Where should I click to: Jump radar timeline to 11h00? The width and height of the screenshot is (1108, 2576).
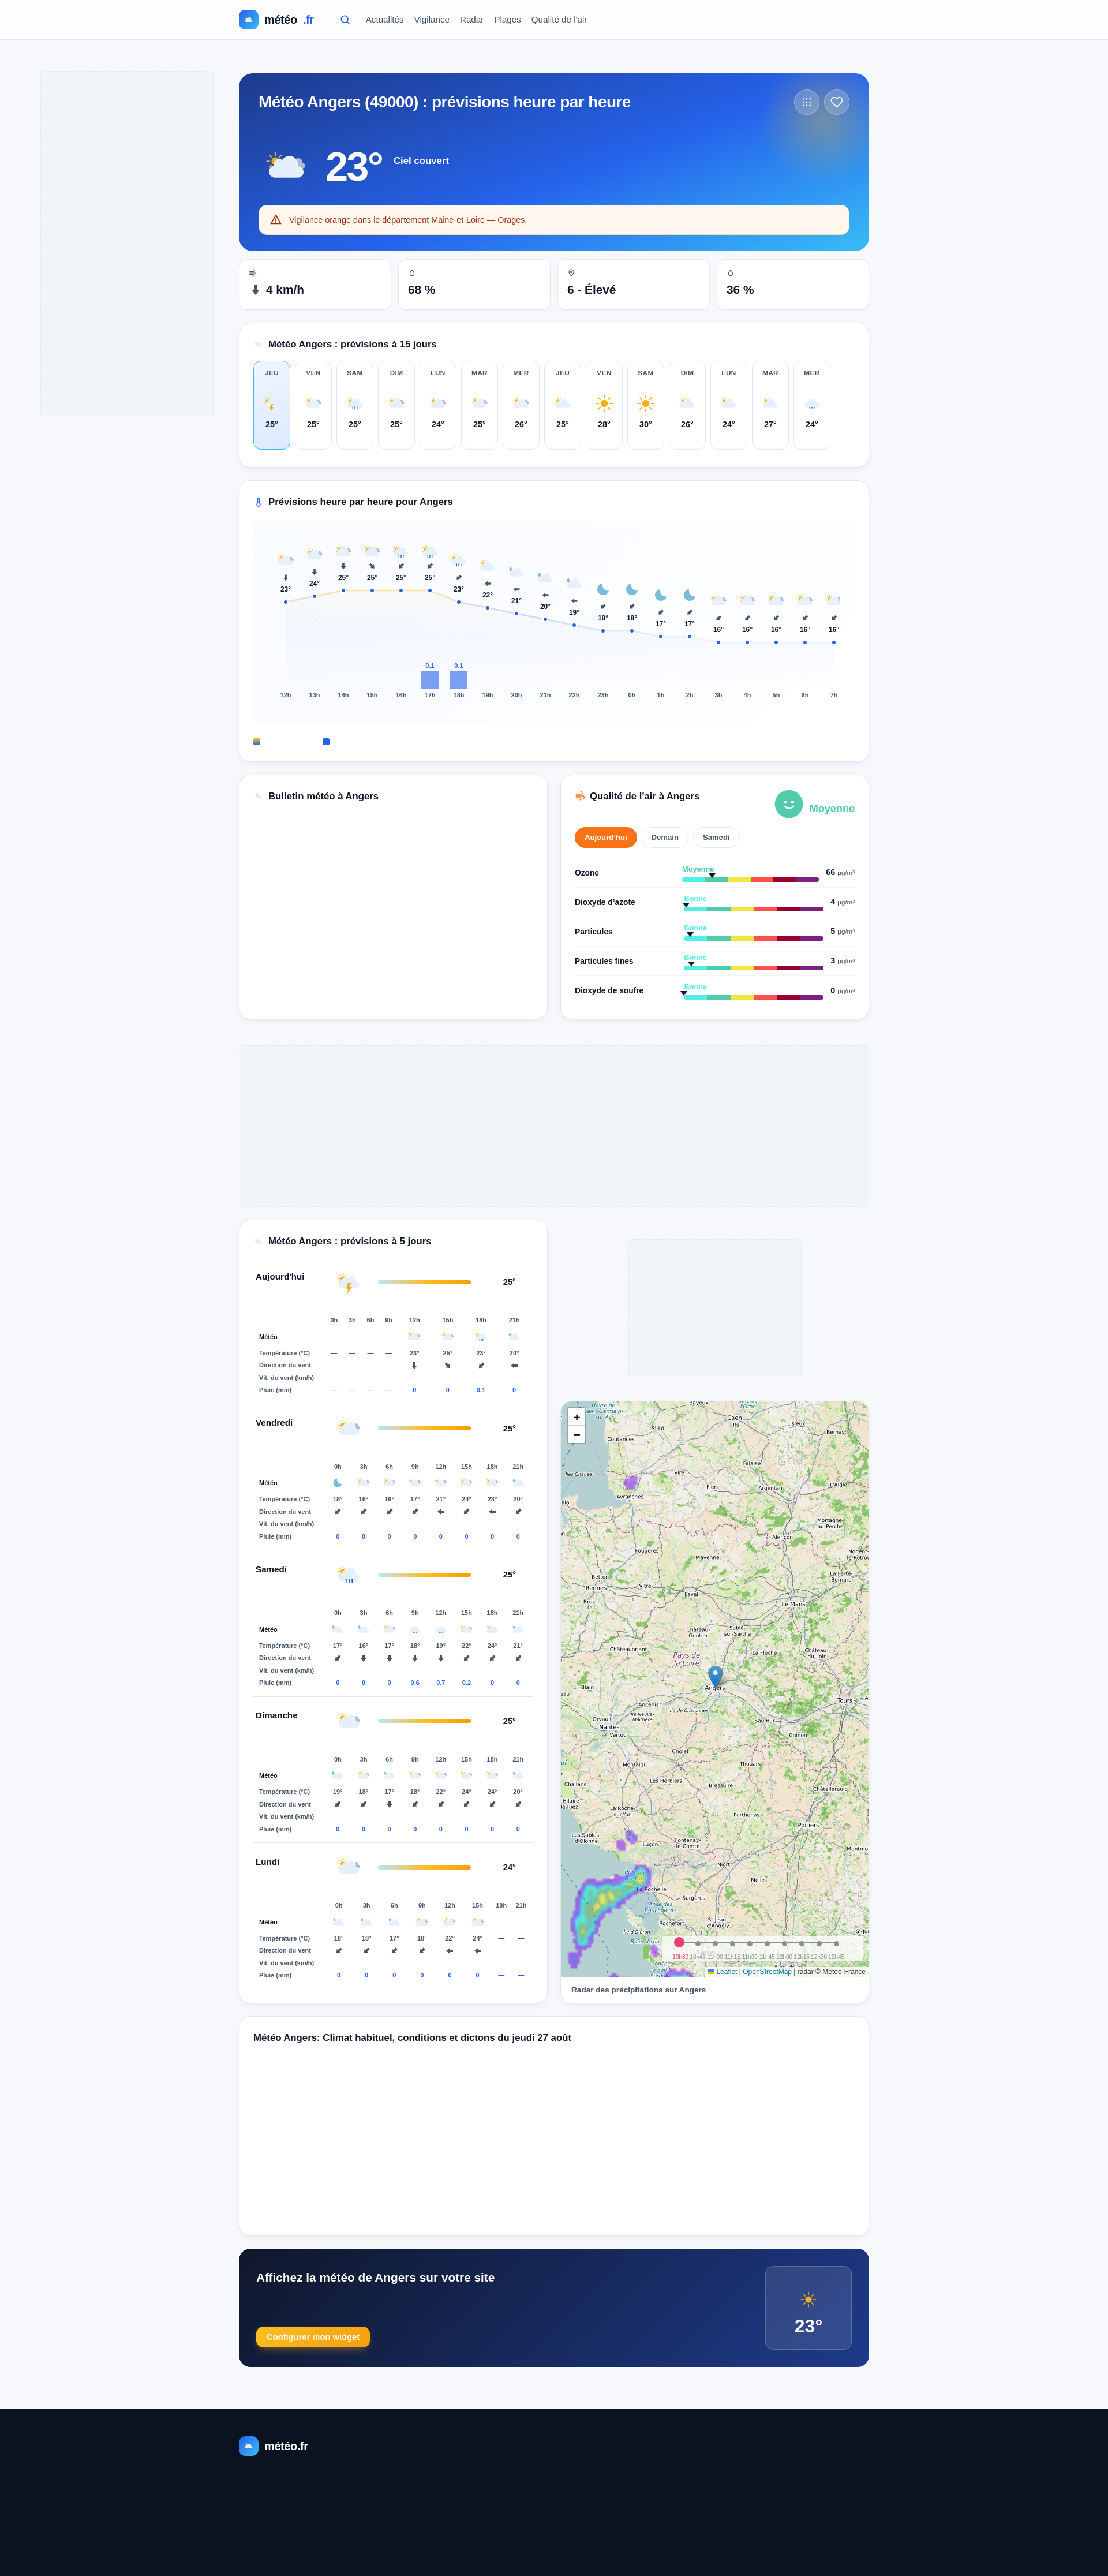(x=715, y=1944)
